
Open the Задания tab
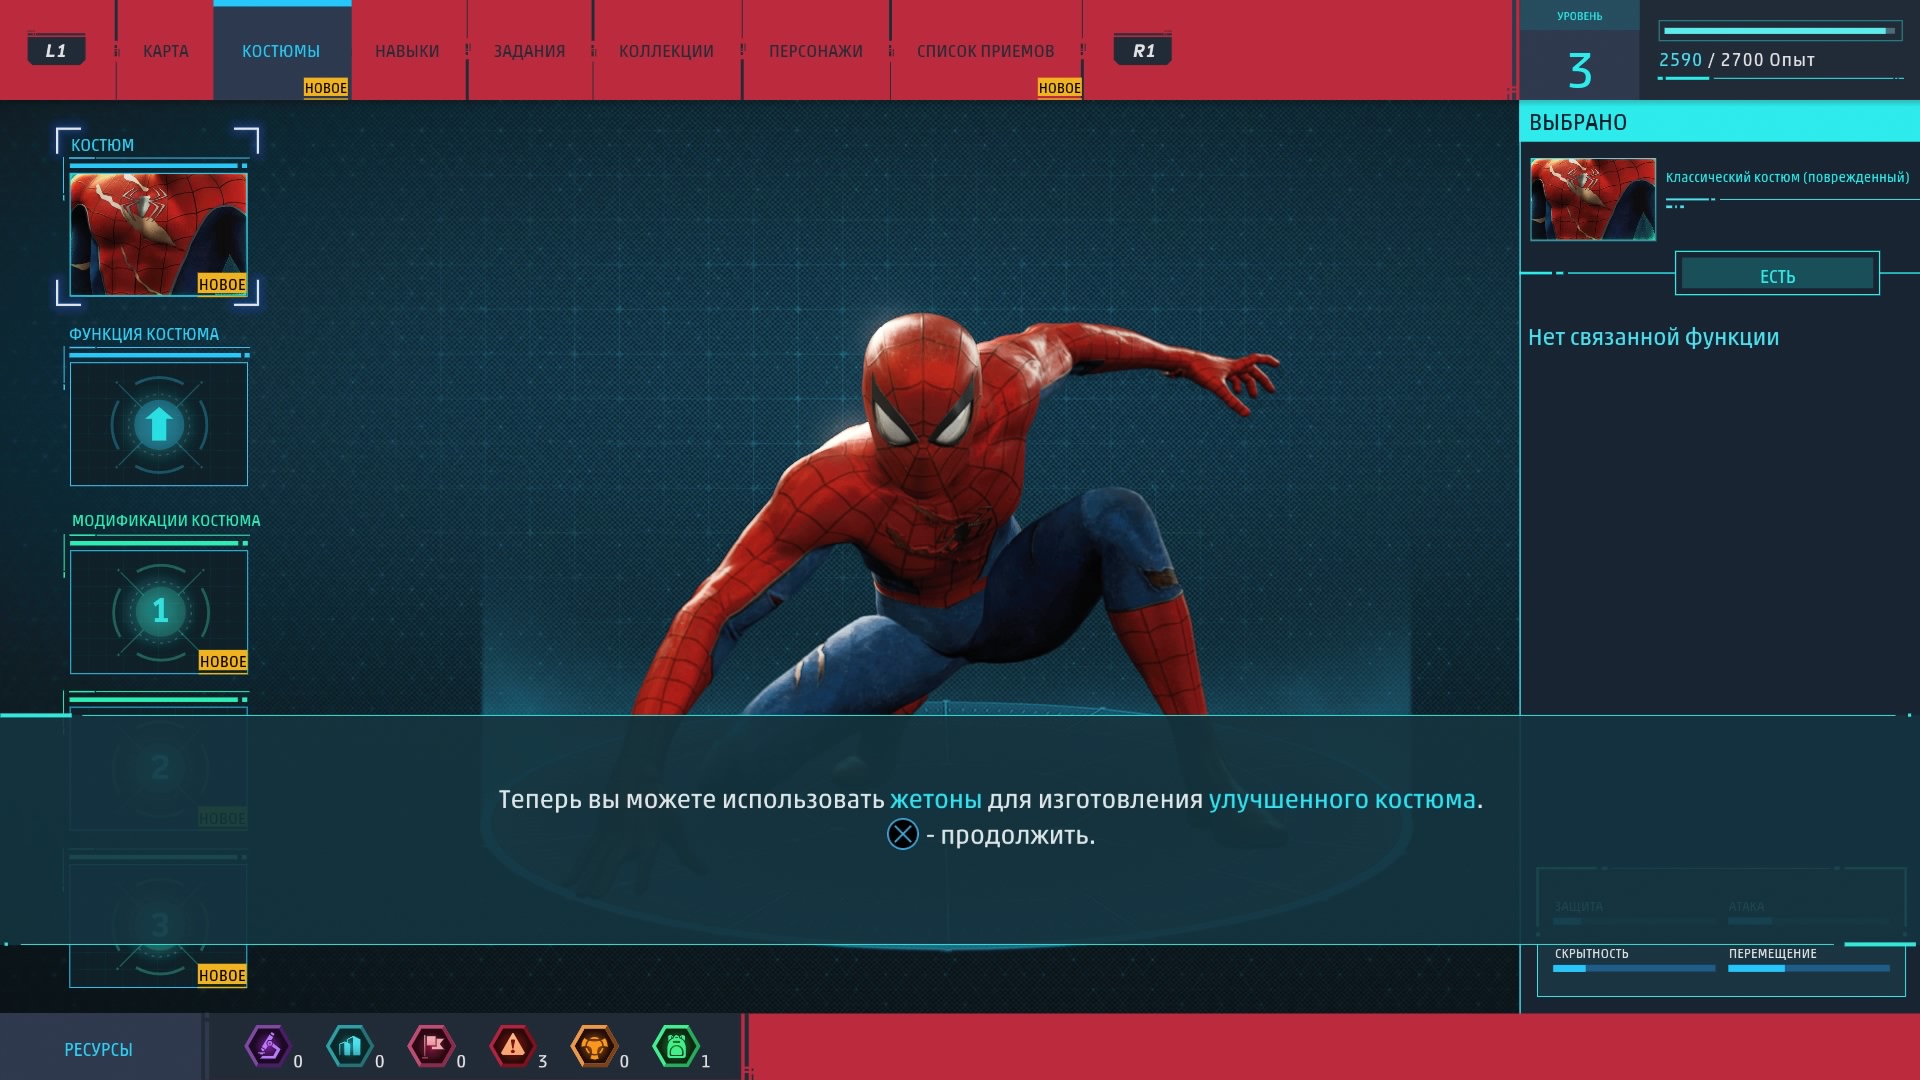tap(529, 51)
